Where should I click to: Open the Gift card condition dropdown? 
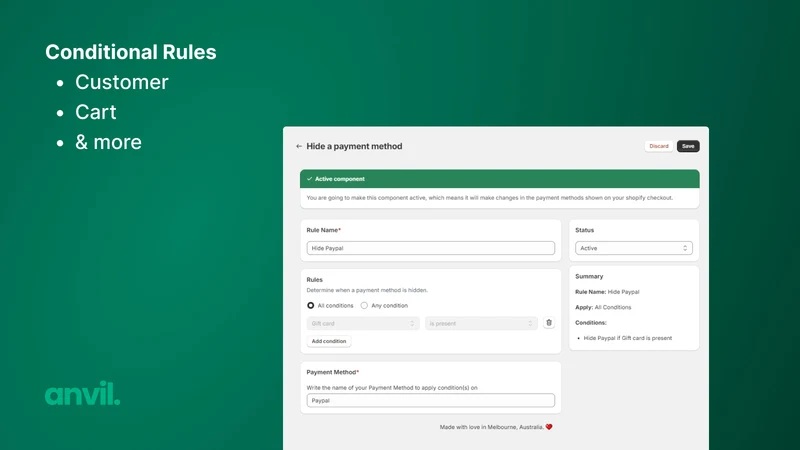(x=363, y=323)
